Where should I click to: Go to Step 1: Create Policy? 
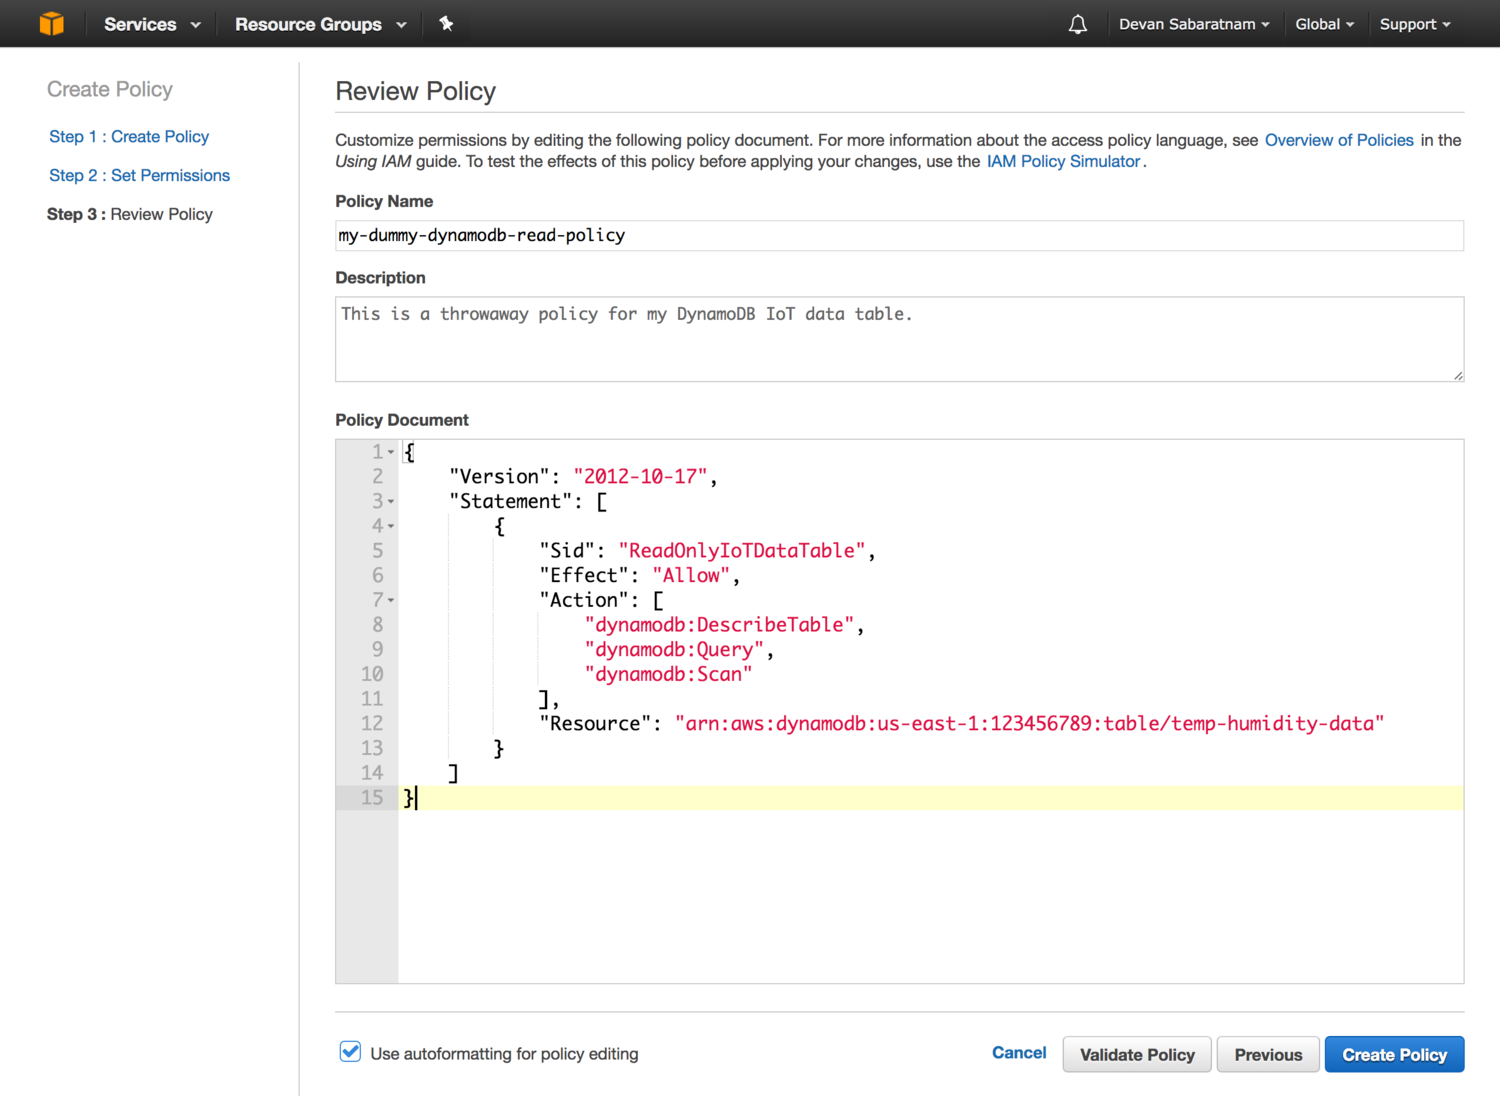[129, 136]
